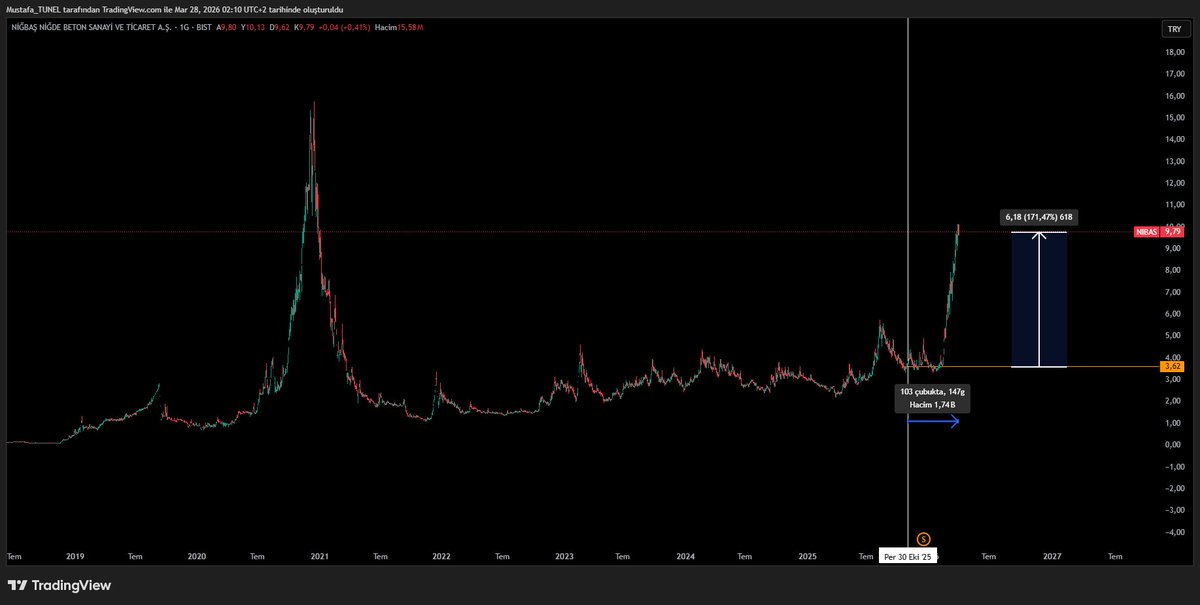Viewport: 1200px width, 605px height.
Task: Click the 2019 label on time axis
Action: coord(74,556)
